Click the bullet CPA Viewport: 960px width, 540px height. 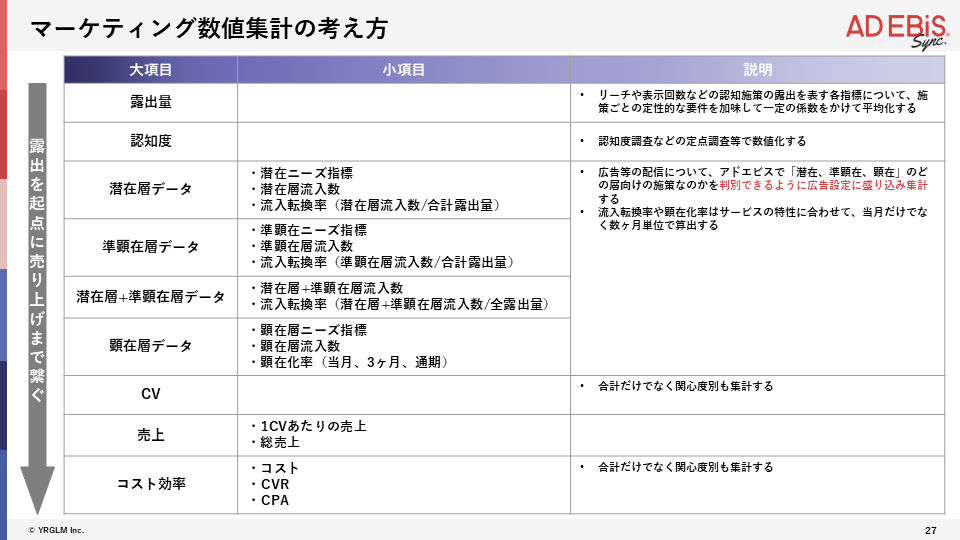[x=269, y=500]
